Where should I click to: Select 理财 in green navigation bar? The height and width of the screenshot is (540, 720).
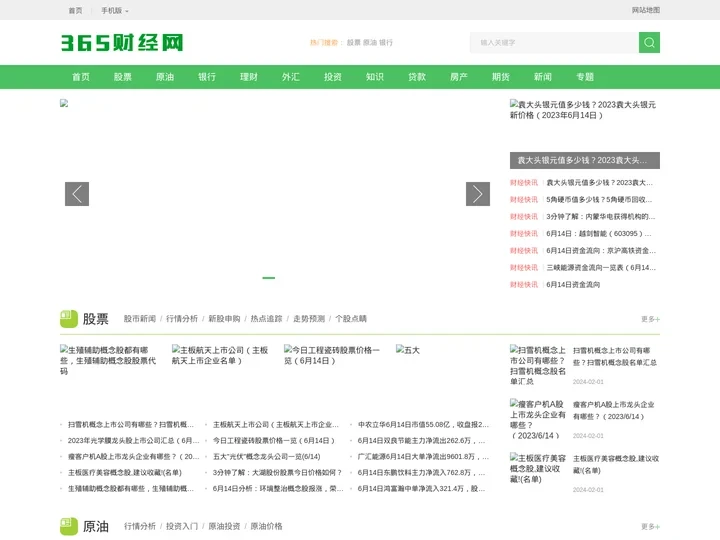pyautogui.click(x=249, y=77)
